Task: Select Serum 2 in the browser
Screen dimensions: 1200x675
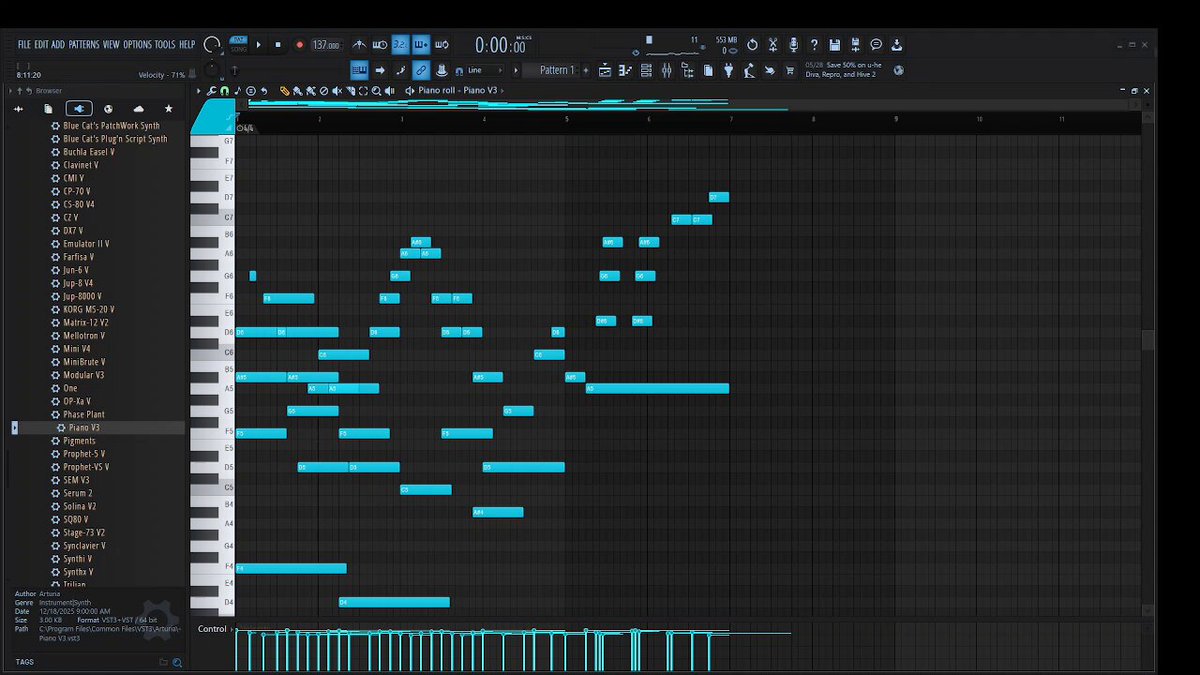Action: (77, 493)
